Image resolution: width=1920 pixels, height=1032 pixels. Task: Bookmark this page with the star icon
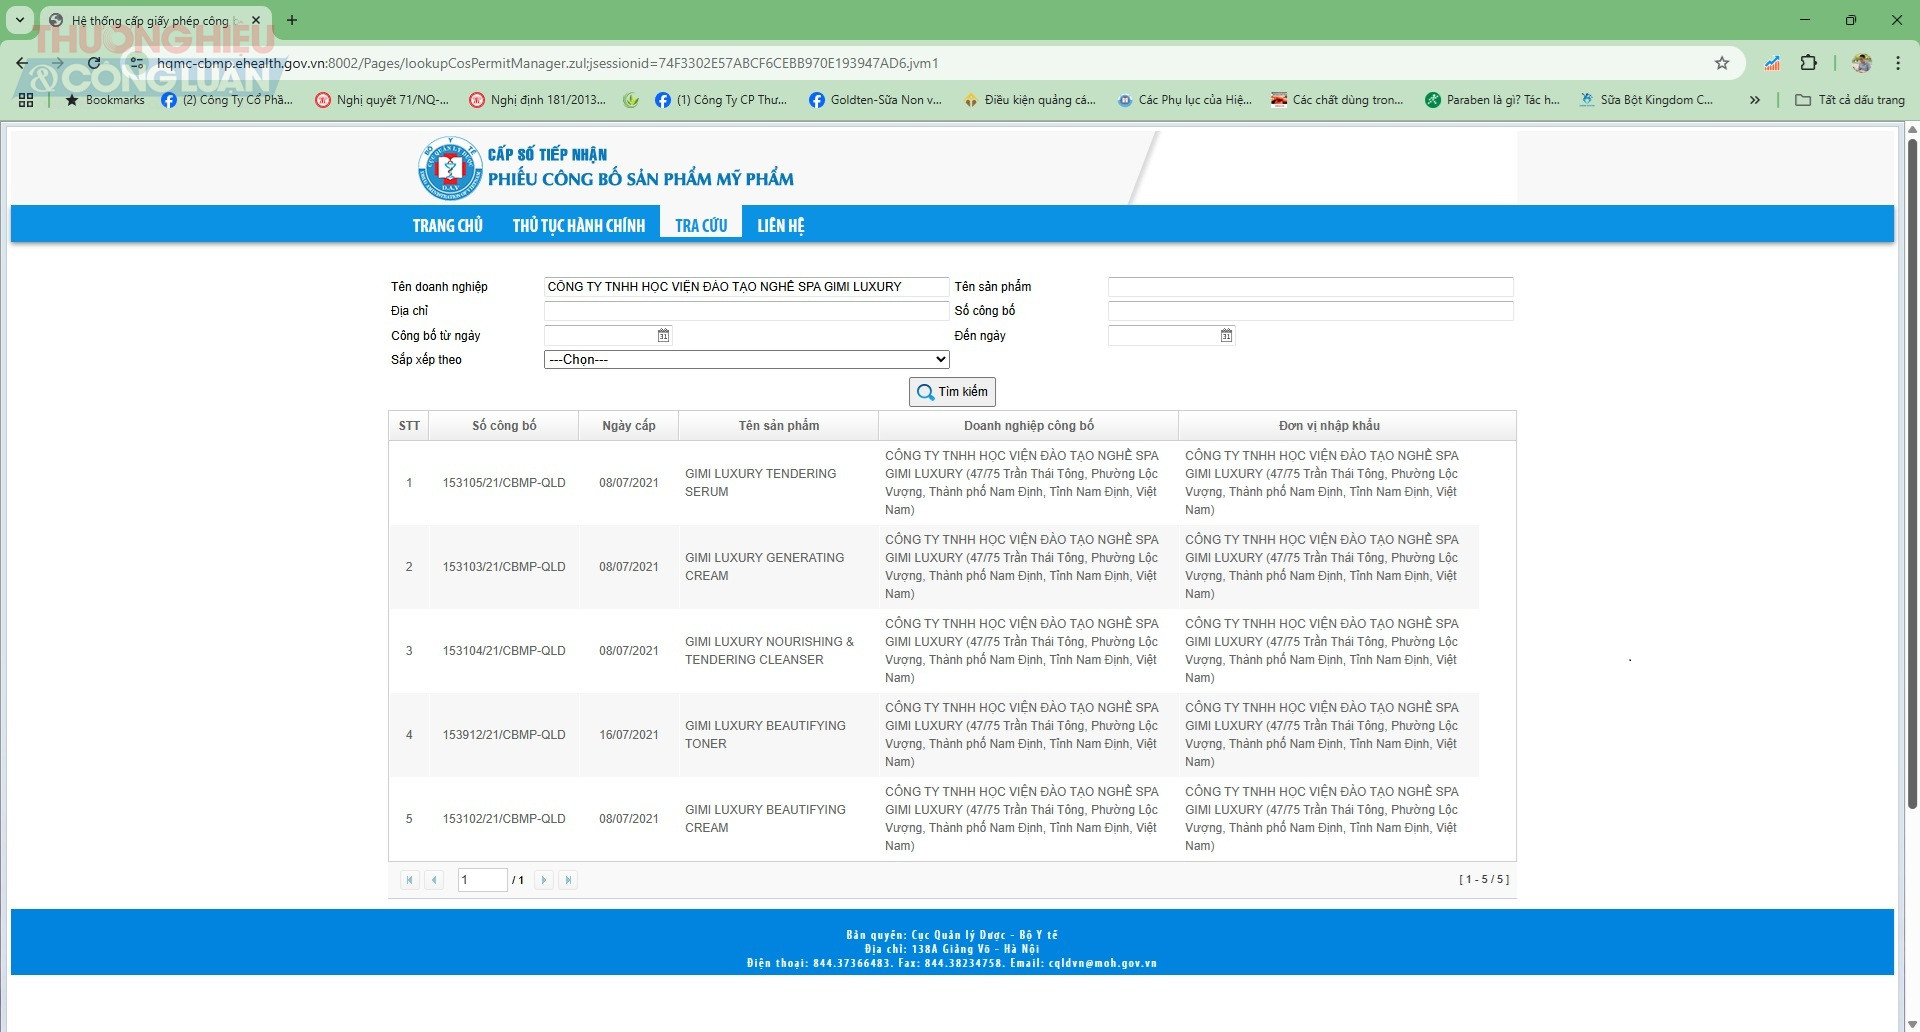point(1722,63)
